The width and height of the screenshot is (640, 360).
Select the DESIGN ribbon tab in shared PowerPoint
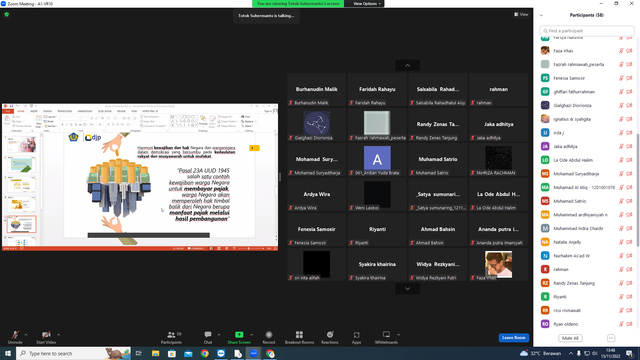(48, 111)
